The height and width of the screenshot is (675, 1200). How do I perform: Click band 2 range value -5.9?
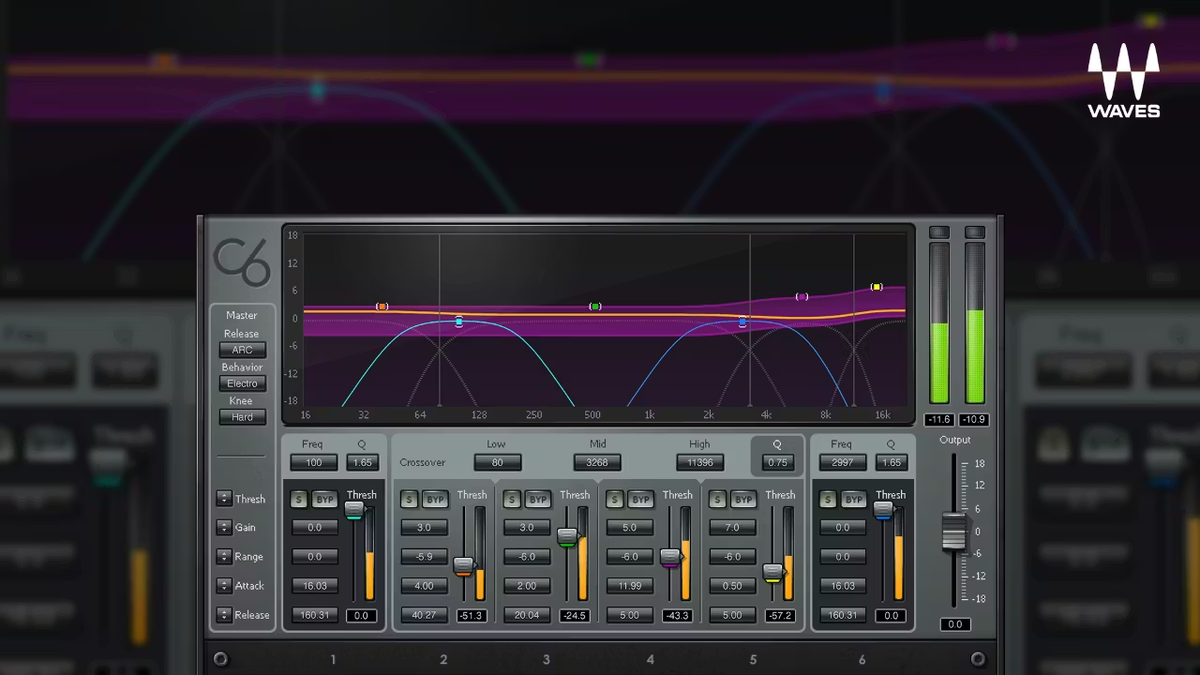tap(424, 557)
